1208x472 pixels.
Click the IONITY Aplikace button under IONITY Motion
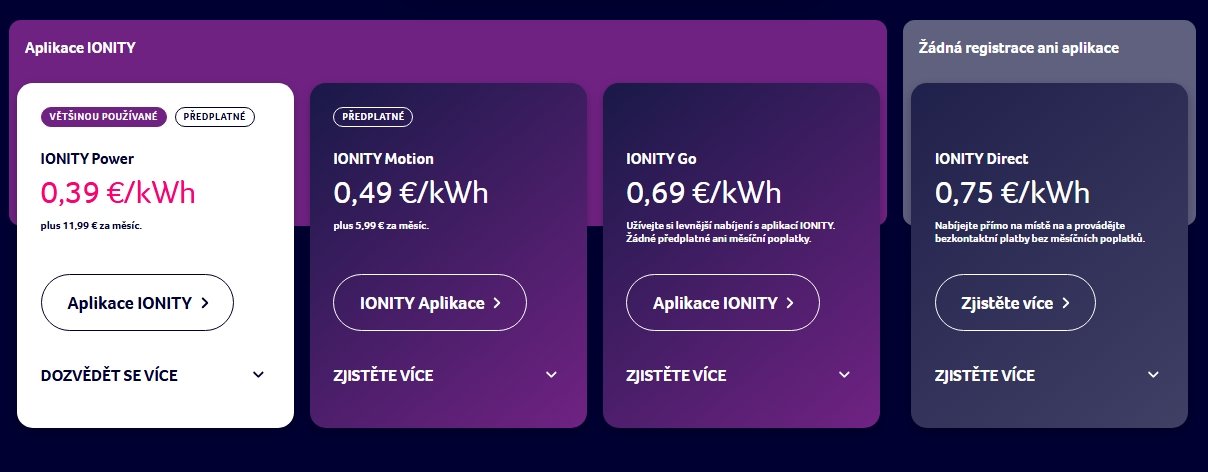point(430,302)
